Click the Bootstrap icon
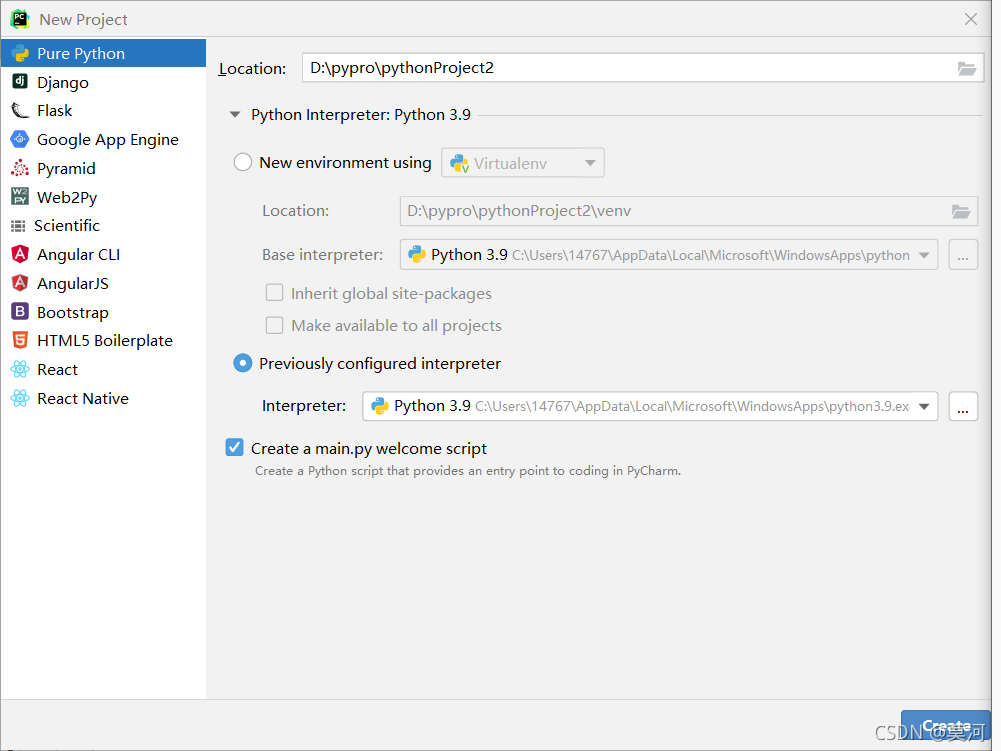This screenshot has width=1001, height=751. [20, 312]
